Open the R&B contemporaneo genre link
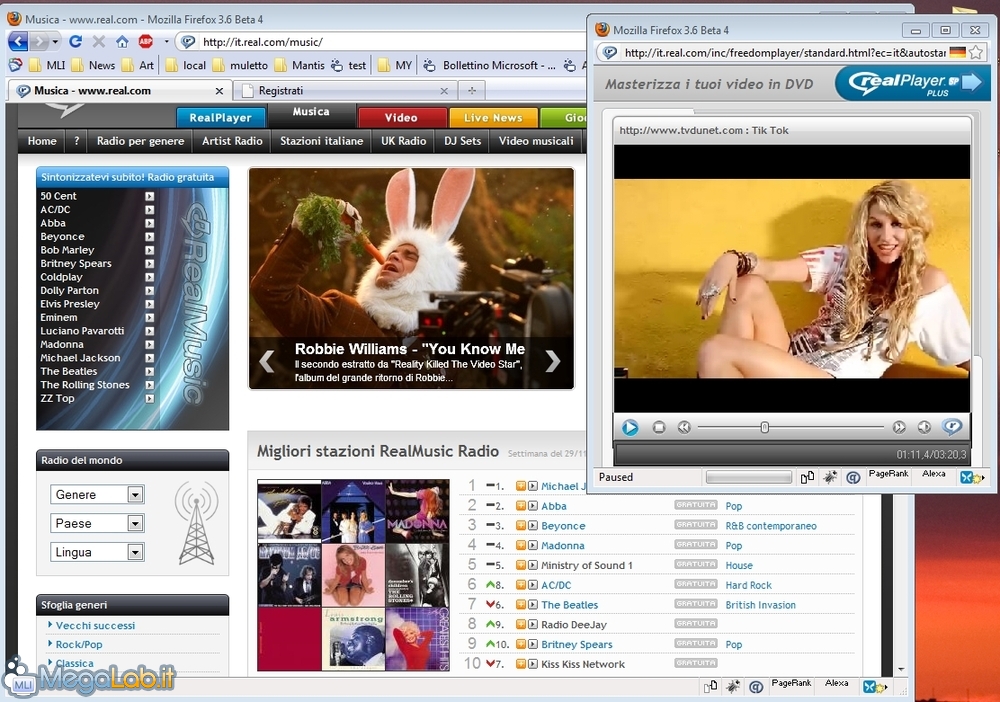Viewport: 1000px width, 702px height. pos(770,526)
